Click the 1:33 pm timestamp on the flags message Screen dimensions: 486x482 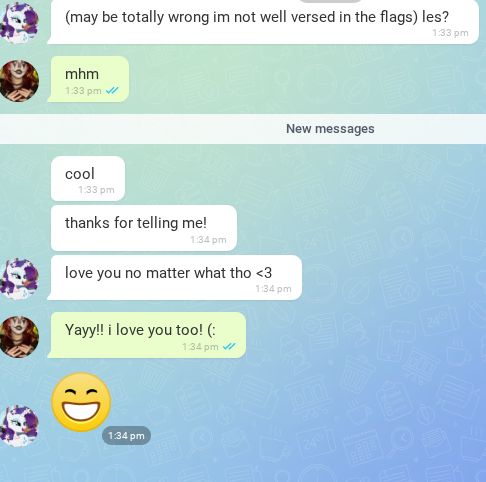point(450,33)
